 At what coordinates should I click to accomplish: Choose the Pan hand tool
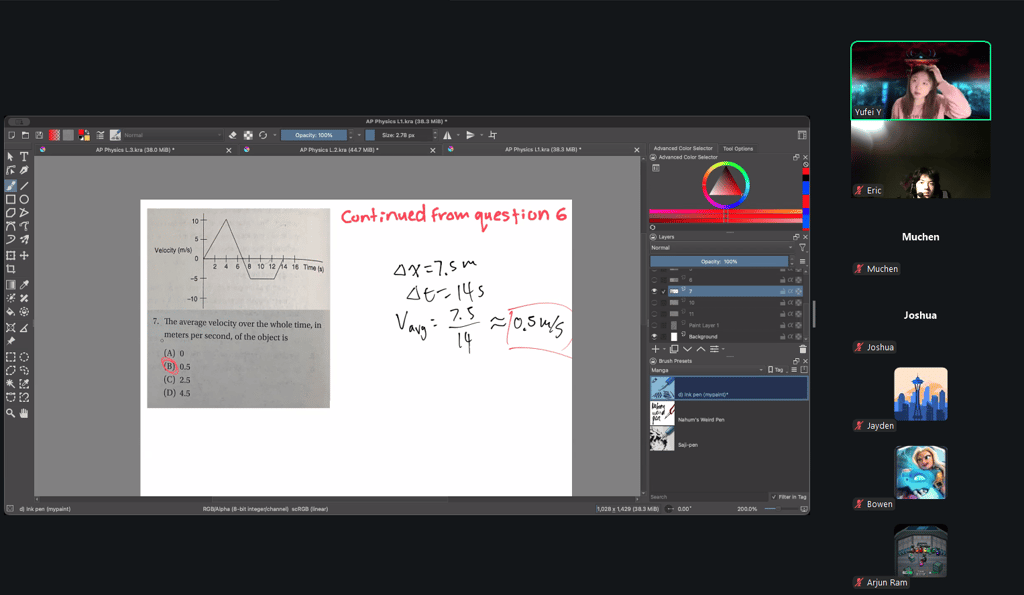click(24, 413)
